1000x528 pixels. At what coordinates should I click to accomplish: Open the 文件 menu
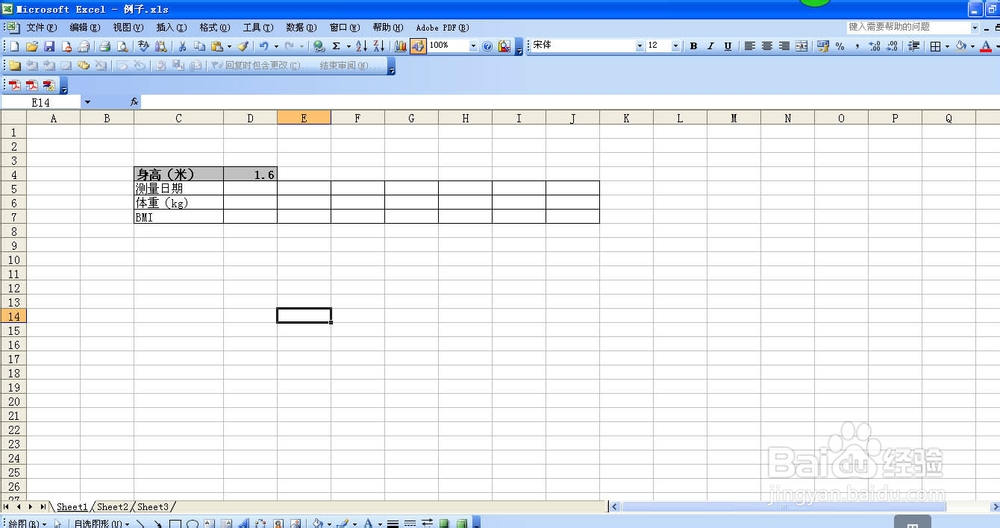coord(41,27)
